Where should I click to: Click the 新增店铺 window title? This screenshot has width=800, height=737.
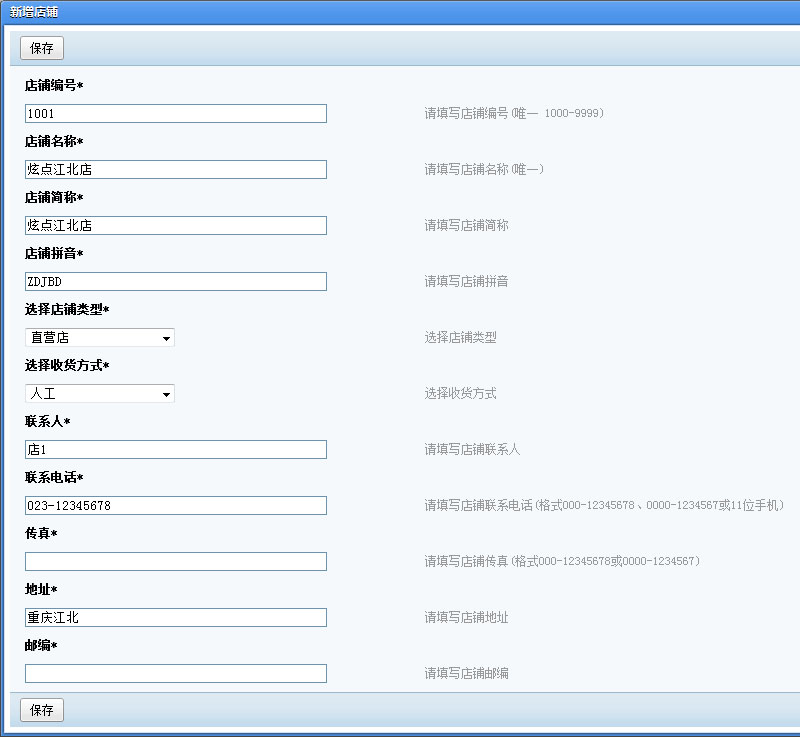34,12
